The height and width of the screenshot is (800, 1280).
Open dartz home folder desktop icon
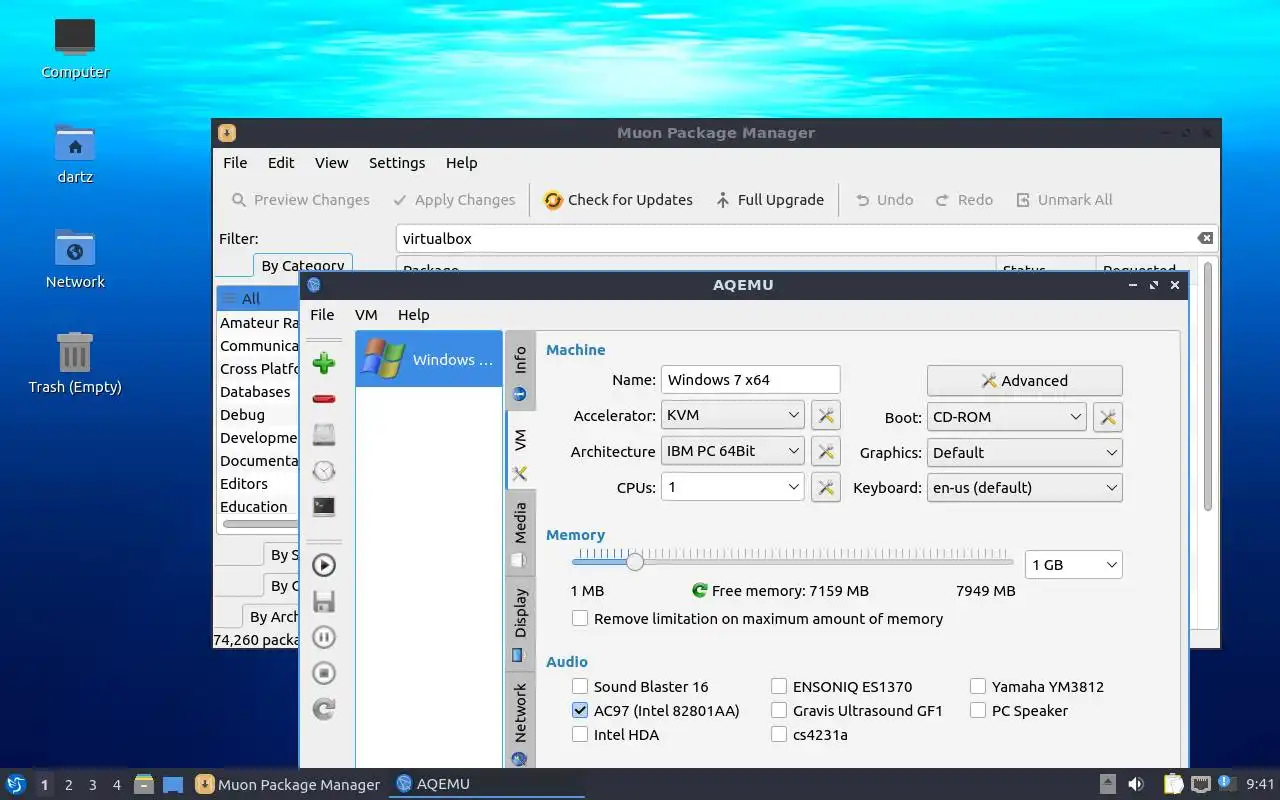click(x=75, y=153)
